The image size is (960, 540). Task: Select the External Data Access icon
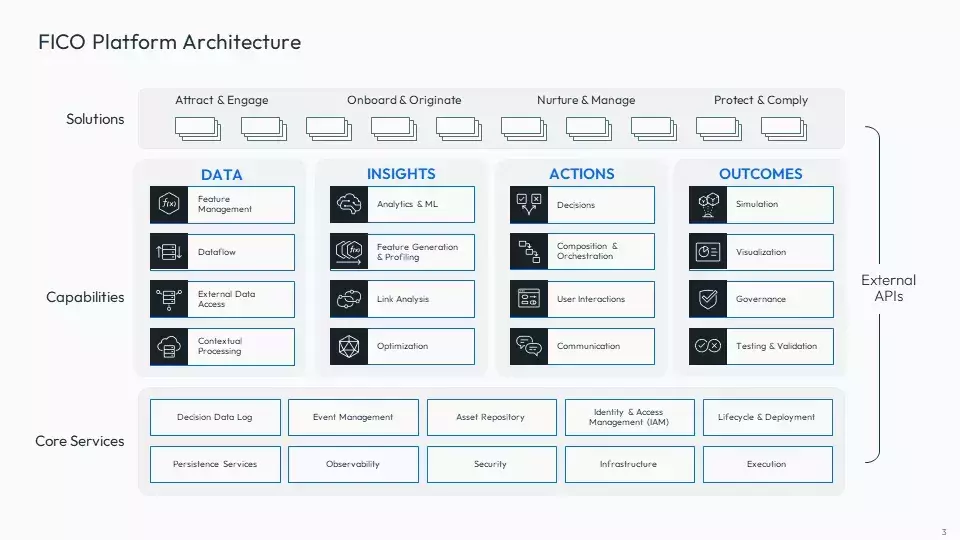click(x=168, y=299)
